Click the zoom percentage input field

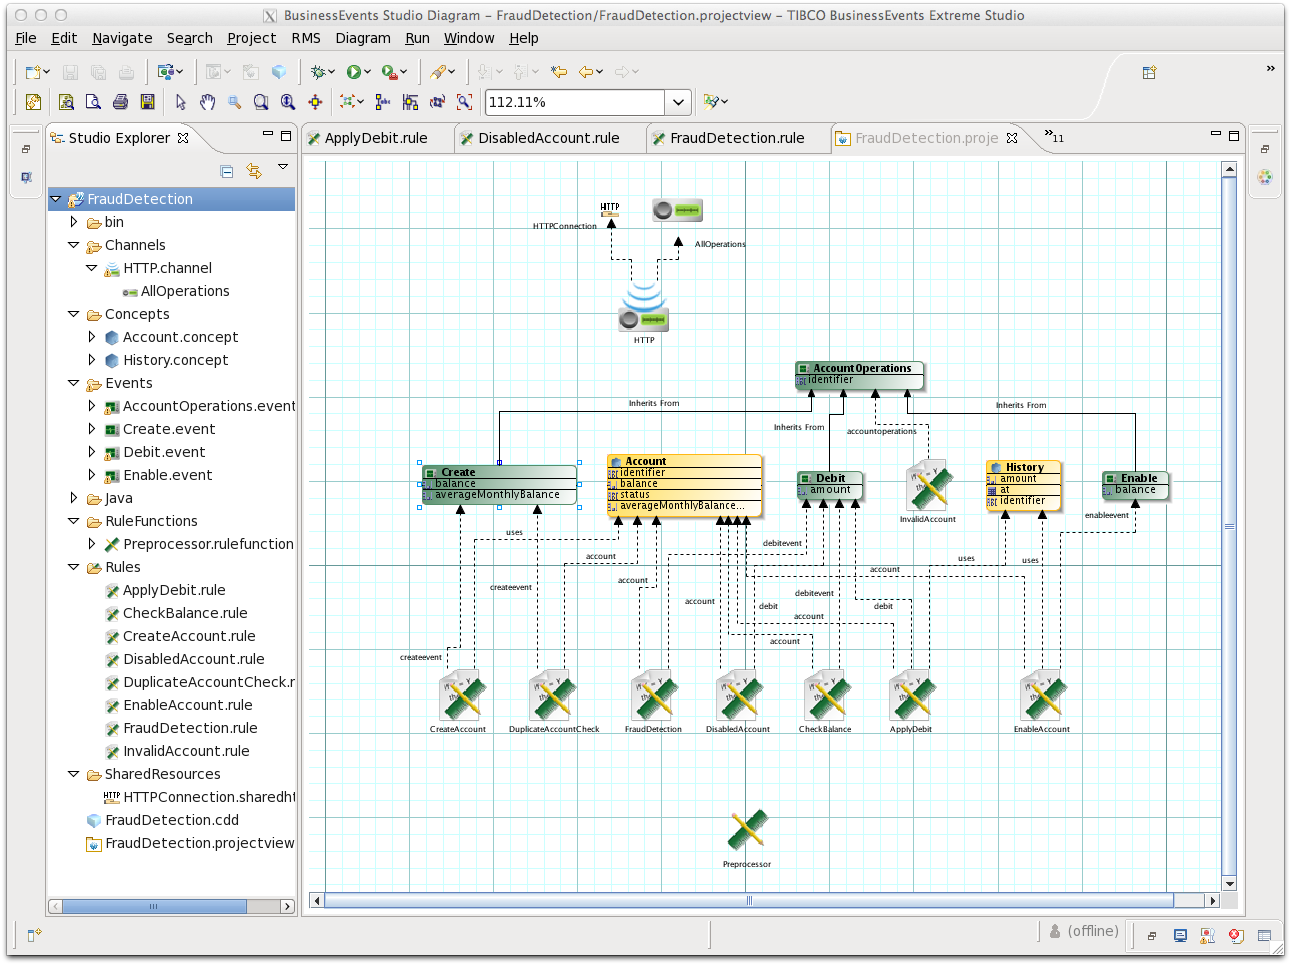coord(575,102)
